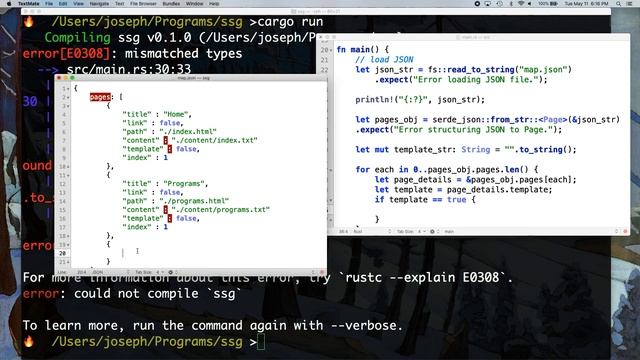This screenshot has height=360, width=640.
Task: Open the Bundles menu
Action: (x=171, y=4)
